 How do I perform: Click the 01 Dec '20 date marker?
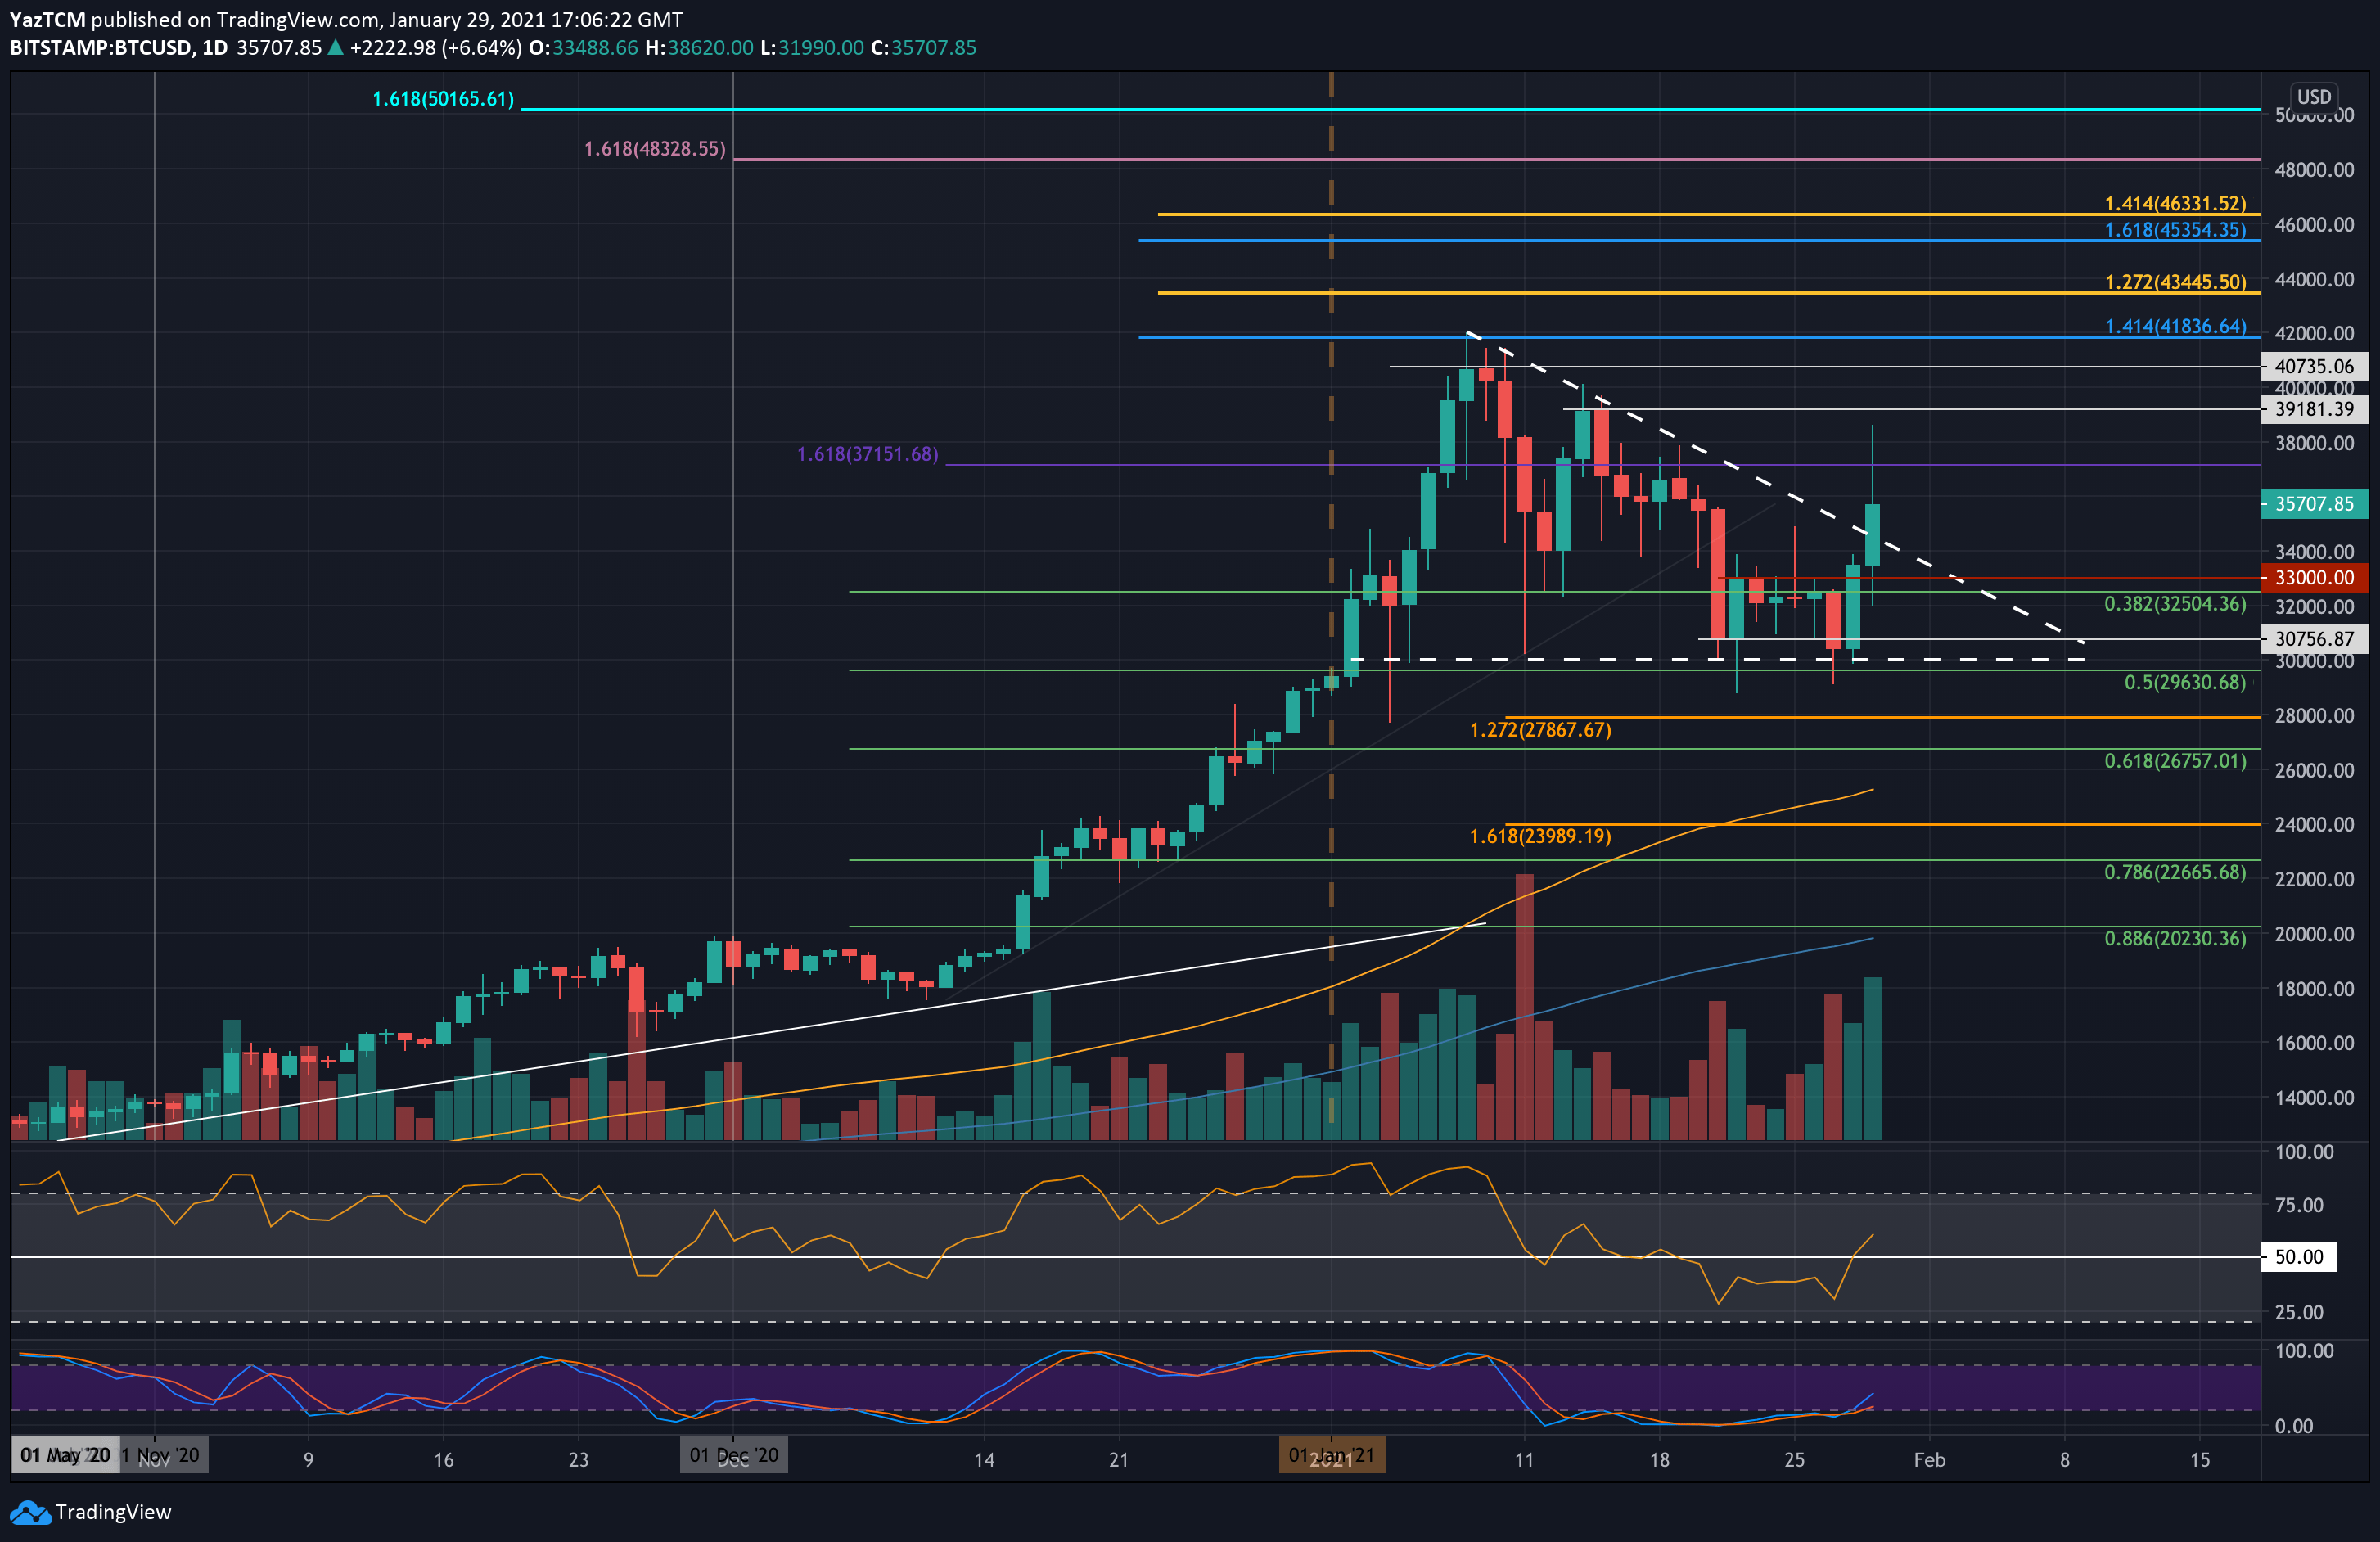[x=733, y=1455]
